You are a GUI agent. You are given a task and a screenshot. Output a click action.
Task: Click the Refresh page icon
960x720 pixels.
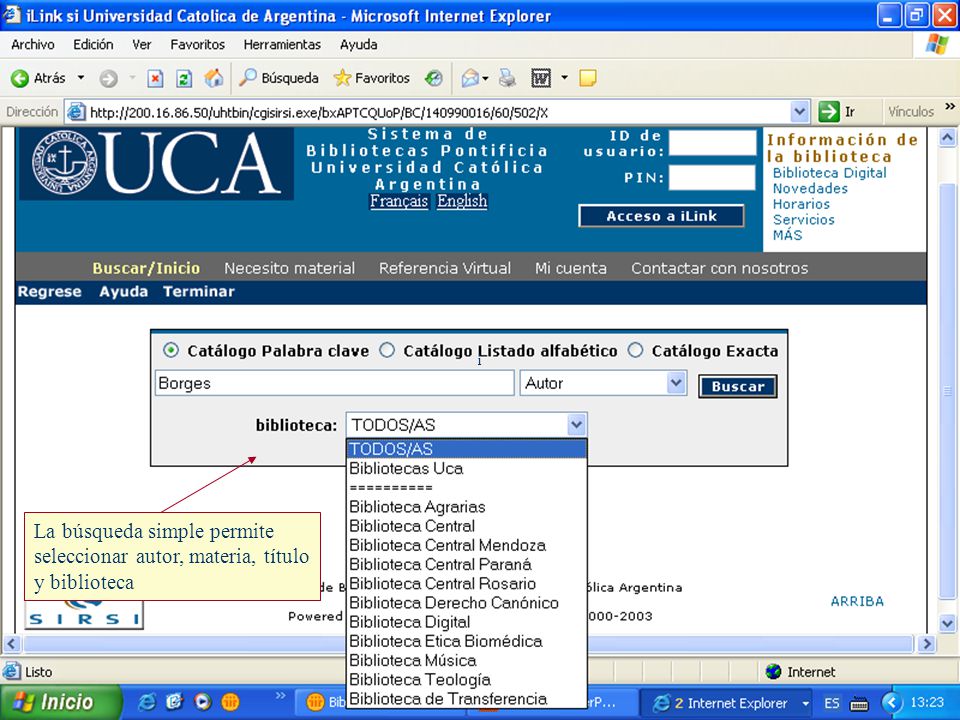click(184, 78)
